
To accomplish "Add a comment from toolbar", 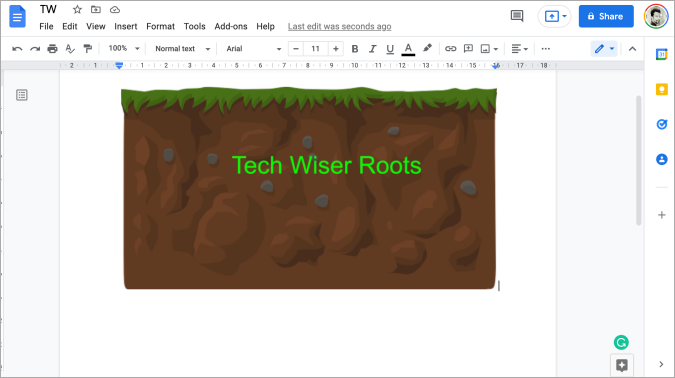I will click(468, 49).
